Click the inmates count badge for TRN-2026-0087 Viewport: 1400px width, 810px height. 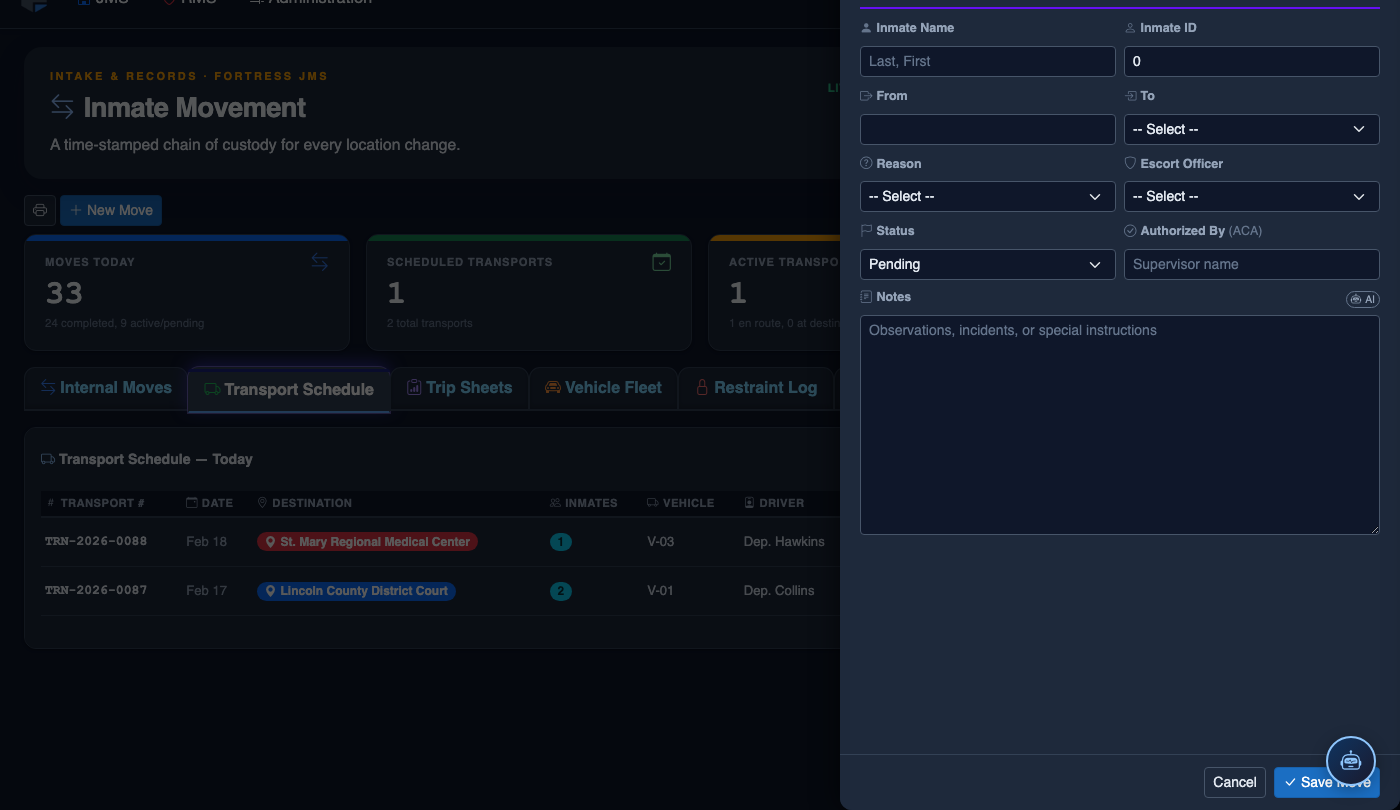[x=561, y=591]
